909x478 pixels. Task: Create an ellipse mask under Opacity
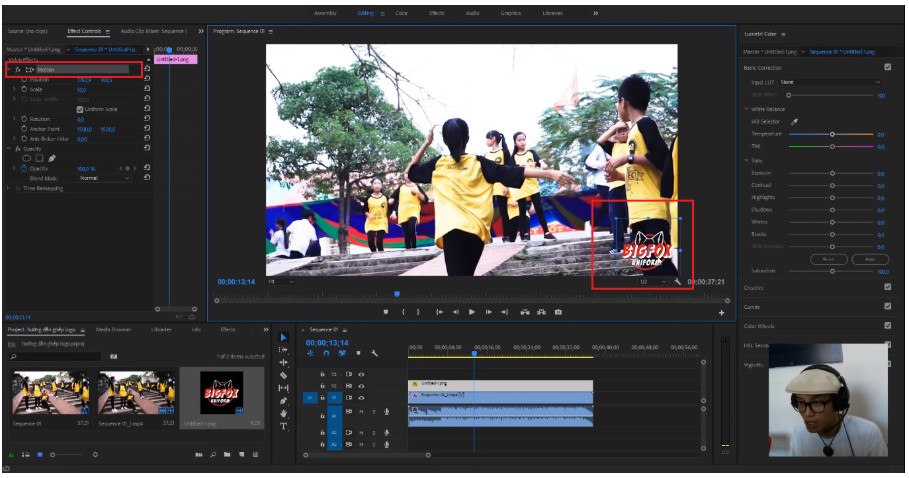(x=27, y=158)
